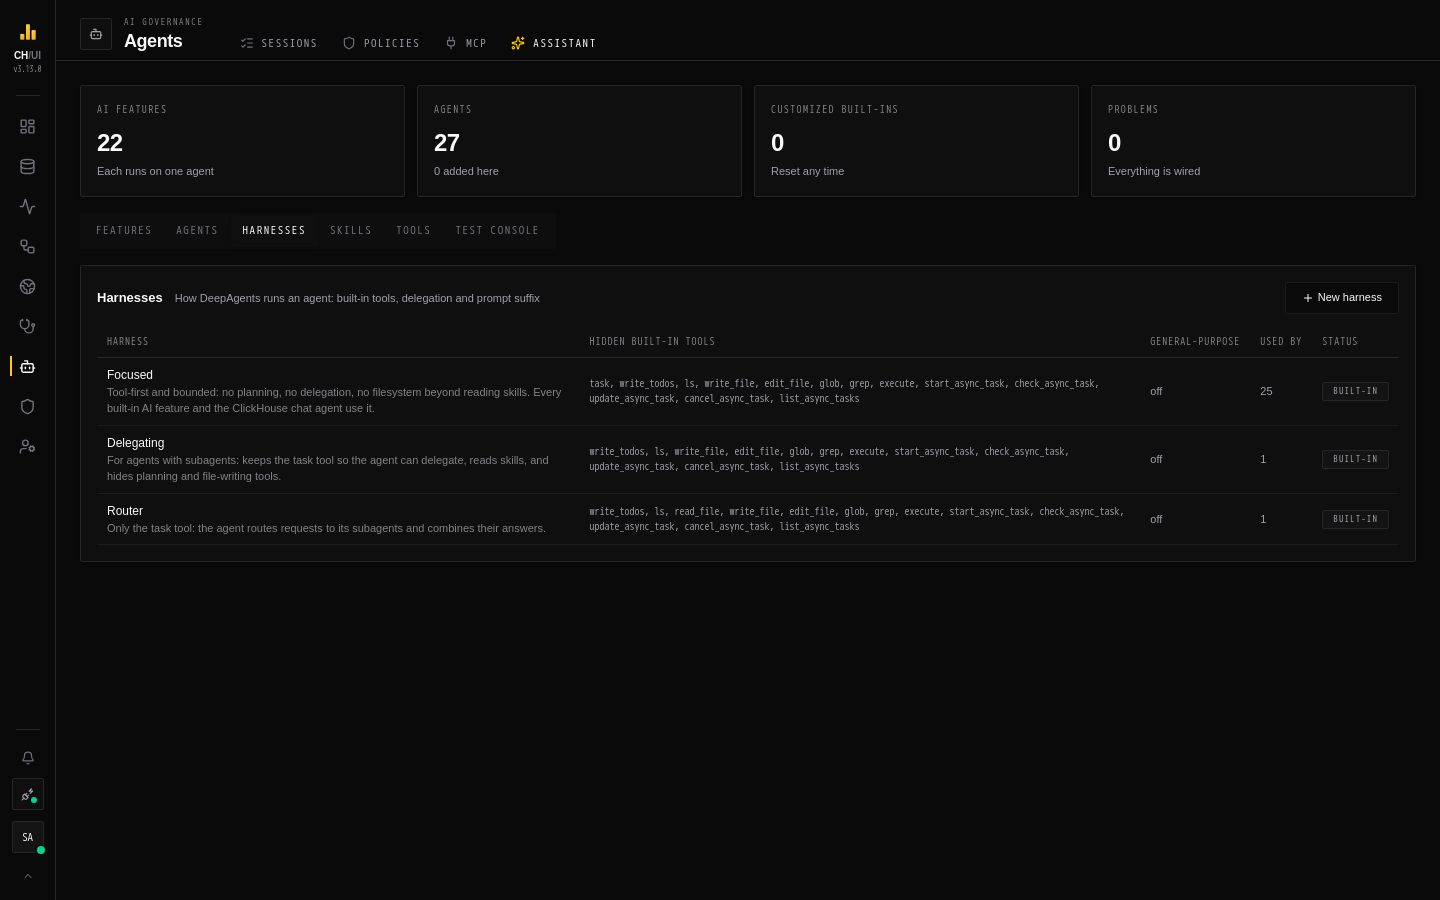Go to the Policies page

point(381,43)
